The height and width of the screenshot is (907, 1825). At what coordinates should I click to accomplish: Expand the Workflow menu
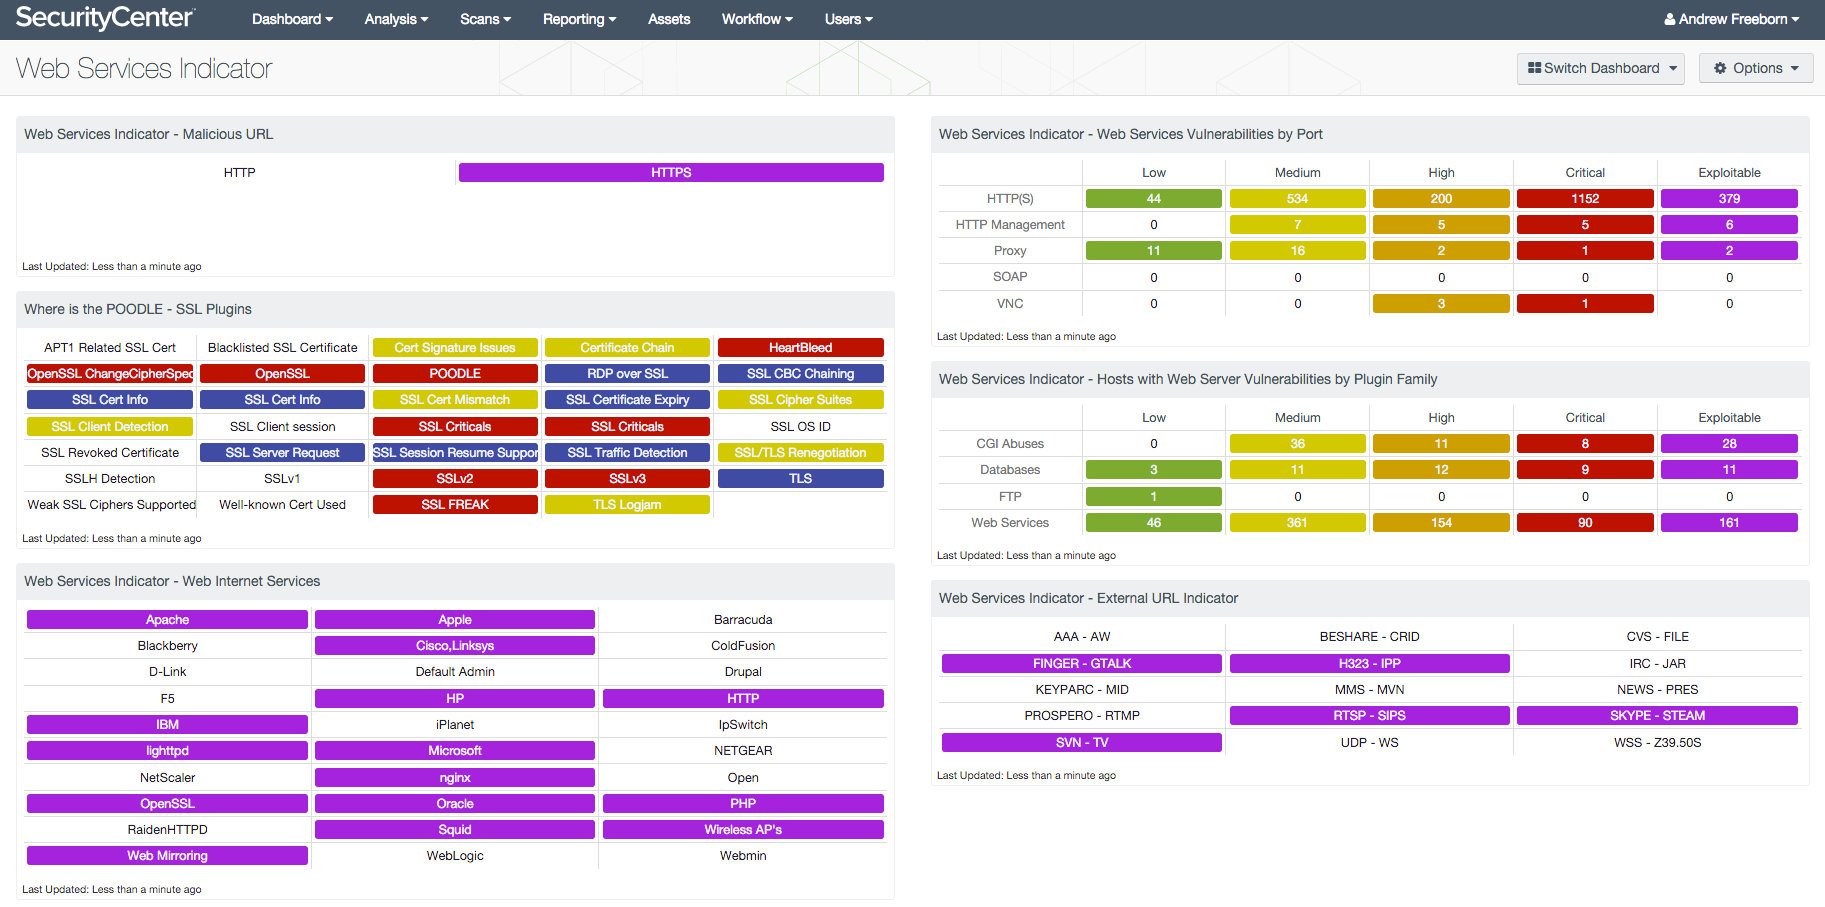tap(757, 19)
